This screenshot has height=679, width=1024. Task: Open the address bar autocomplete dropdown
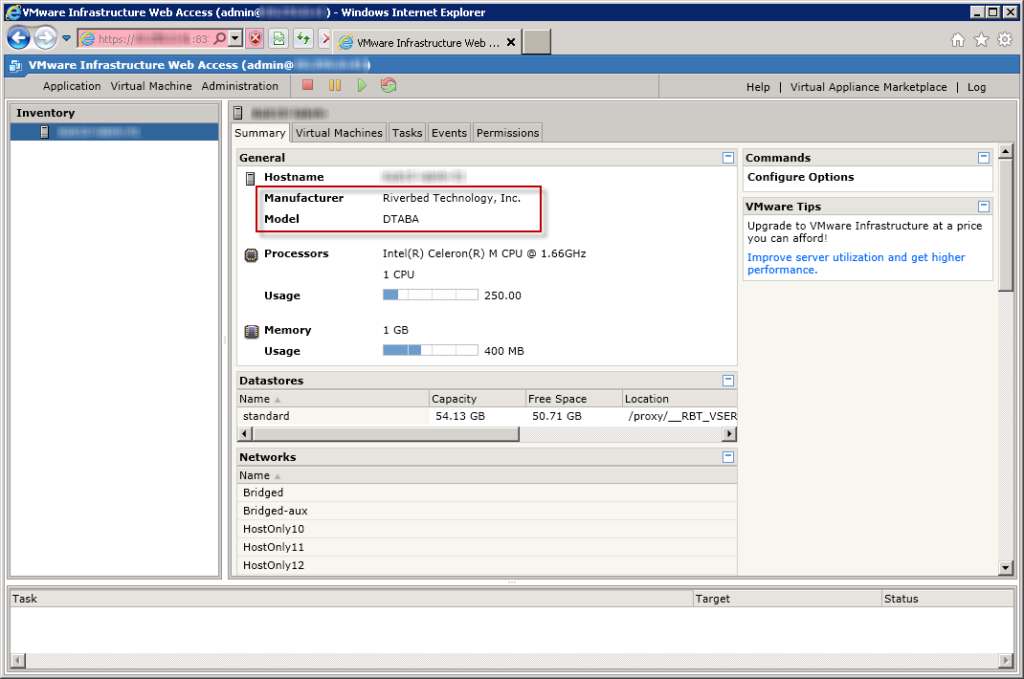pyautogui.click(x=236, y=39)
